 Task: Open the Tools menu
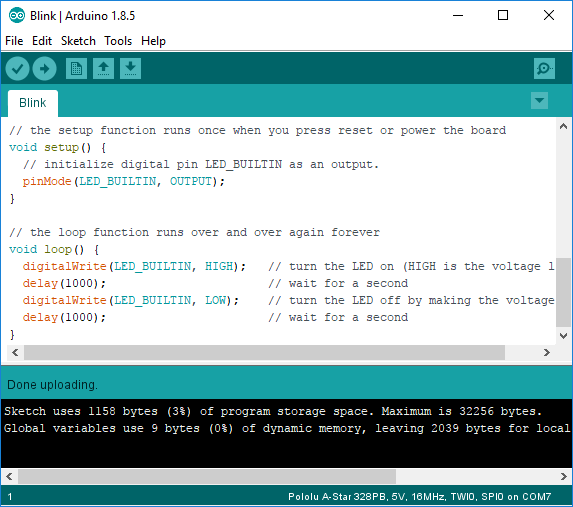click(118, 41)
